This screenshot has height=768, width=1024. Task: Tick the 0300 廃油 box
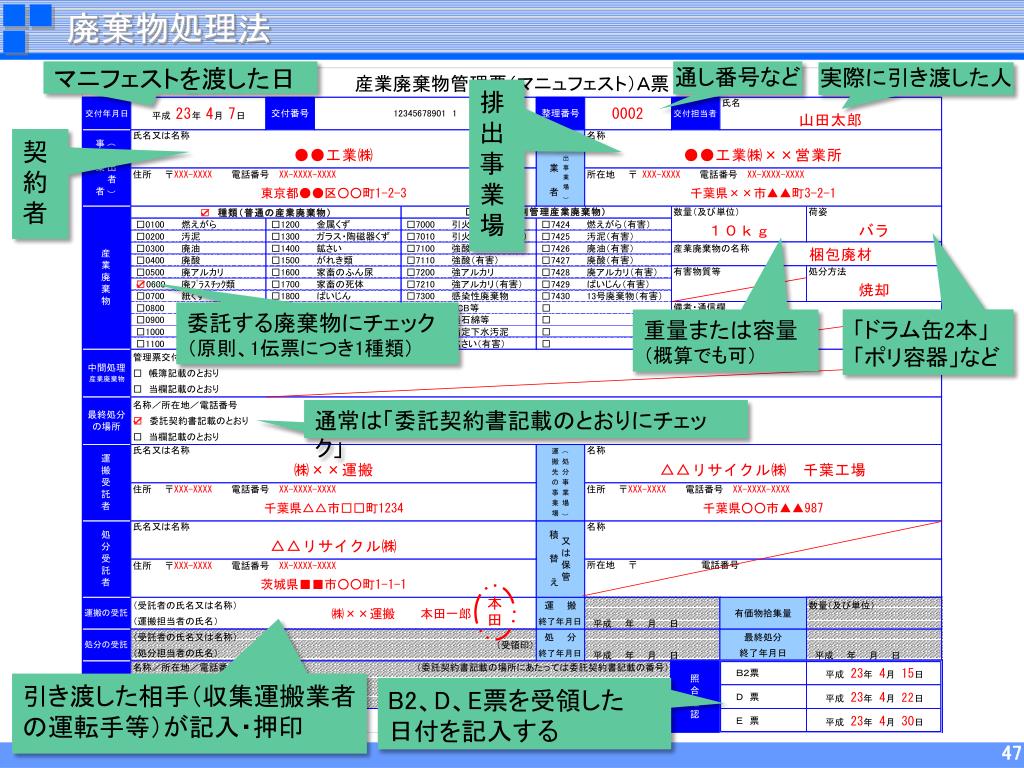[x=140, y=249]
